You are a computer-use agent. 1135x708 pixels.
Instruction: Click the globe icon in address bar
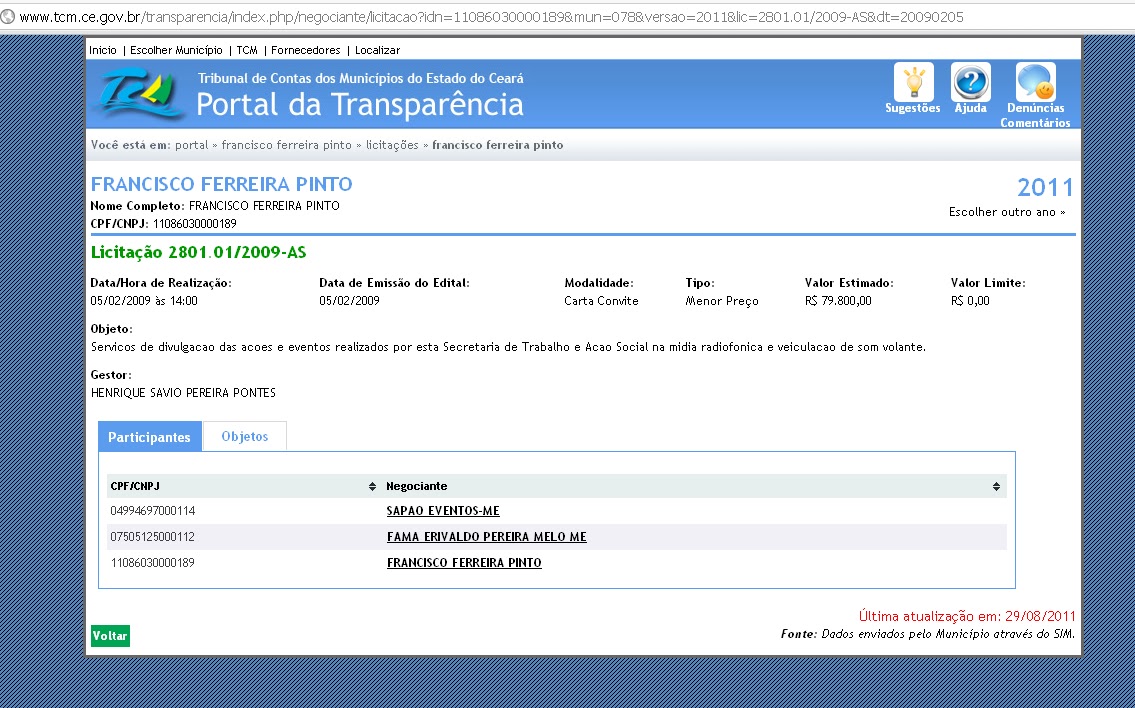pyautogui.click(x=8, y=17)
